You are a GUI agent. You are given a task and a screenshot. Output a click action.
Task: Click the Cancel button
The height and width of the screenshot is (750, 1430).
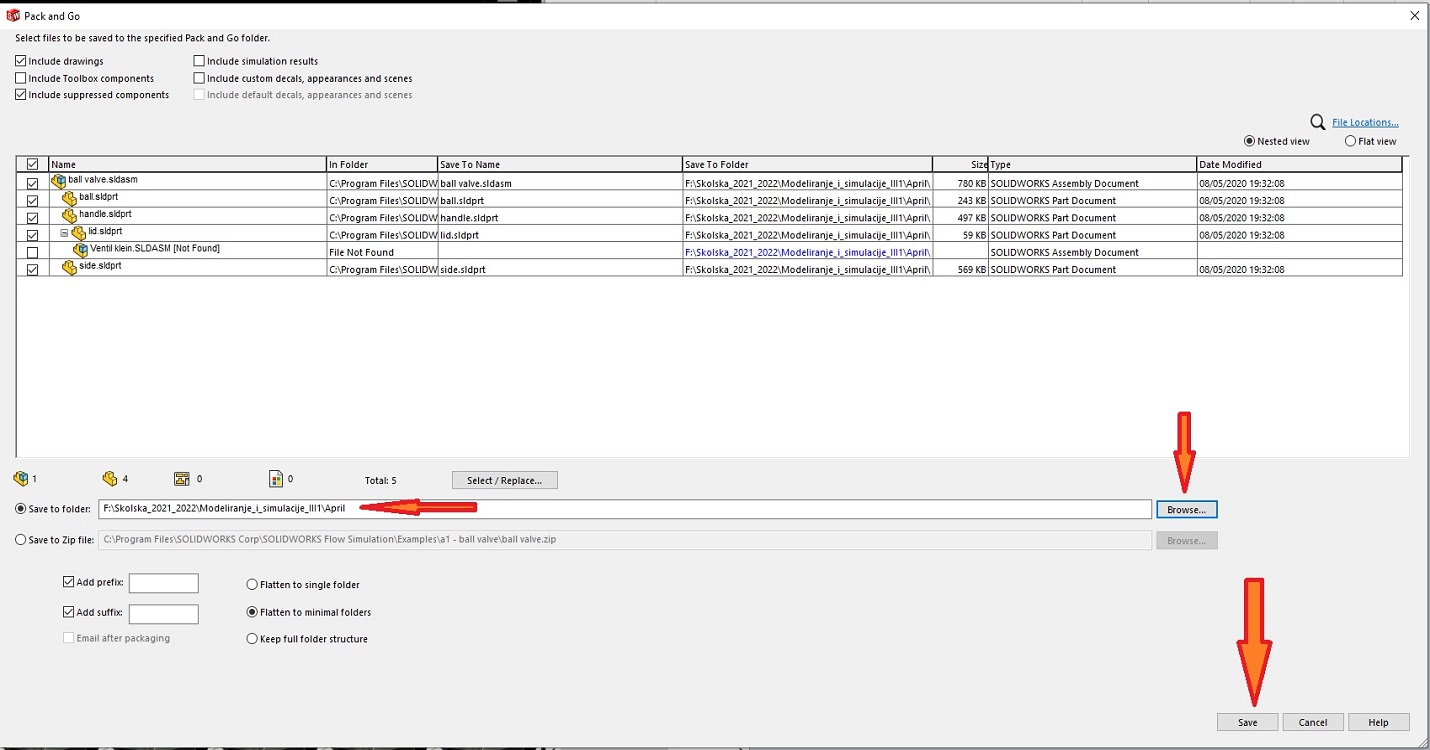point(1313,722)
